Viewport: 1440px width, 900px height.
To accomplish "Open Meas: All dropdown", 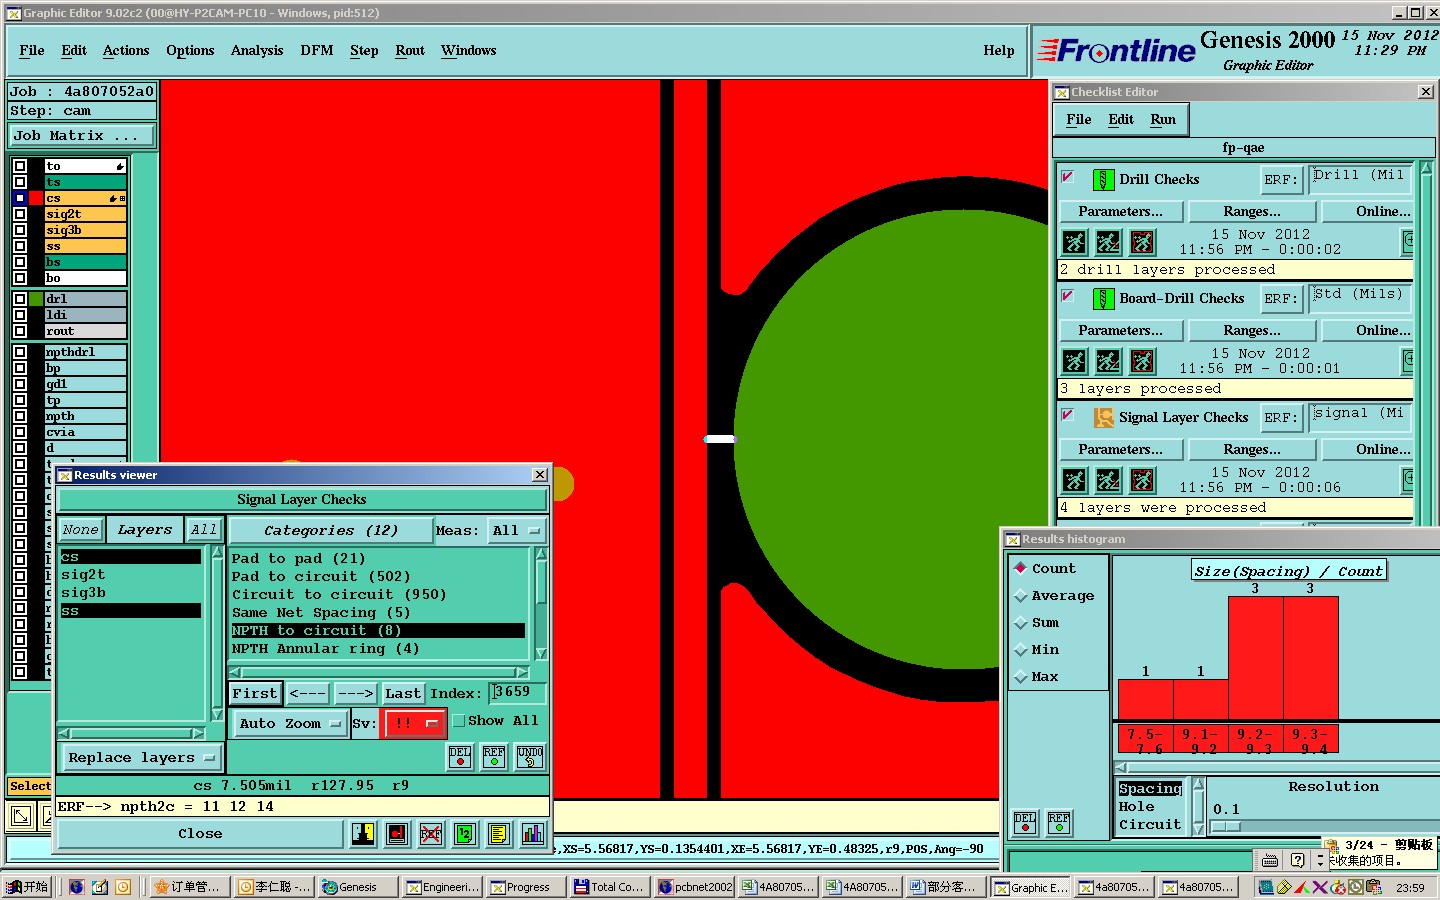I will coord(516,531).
